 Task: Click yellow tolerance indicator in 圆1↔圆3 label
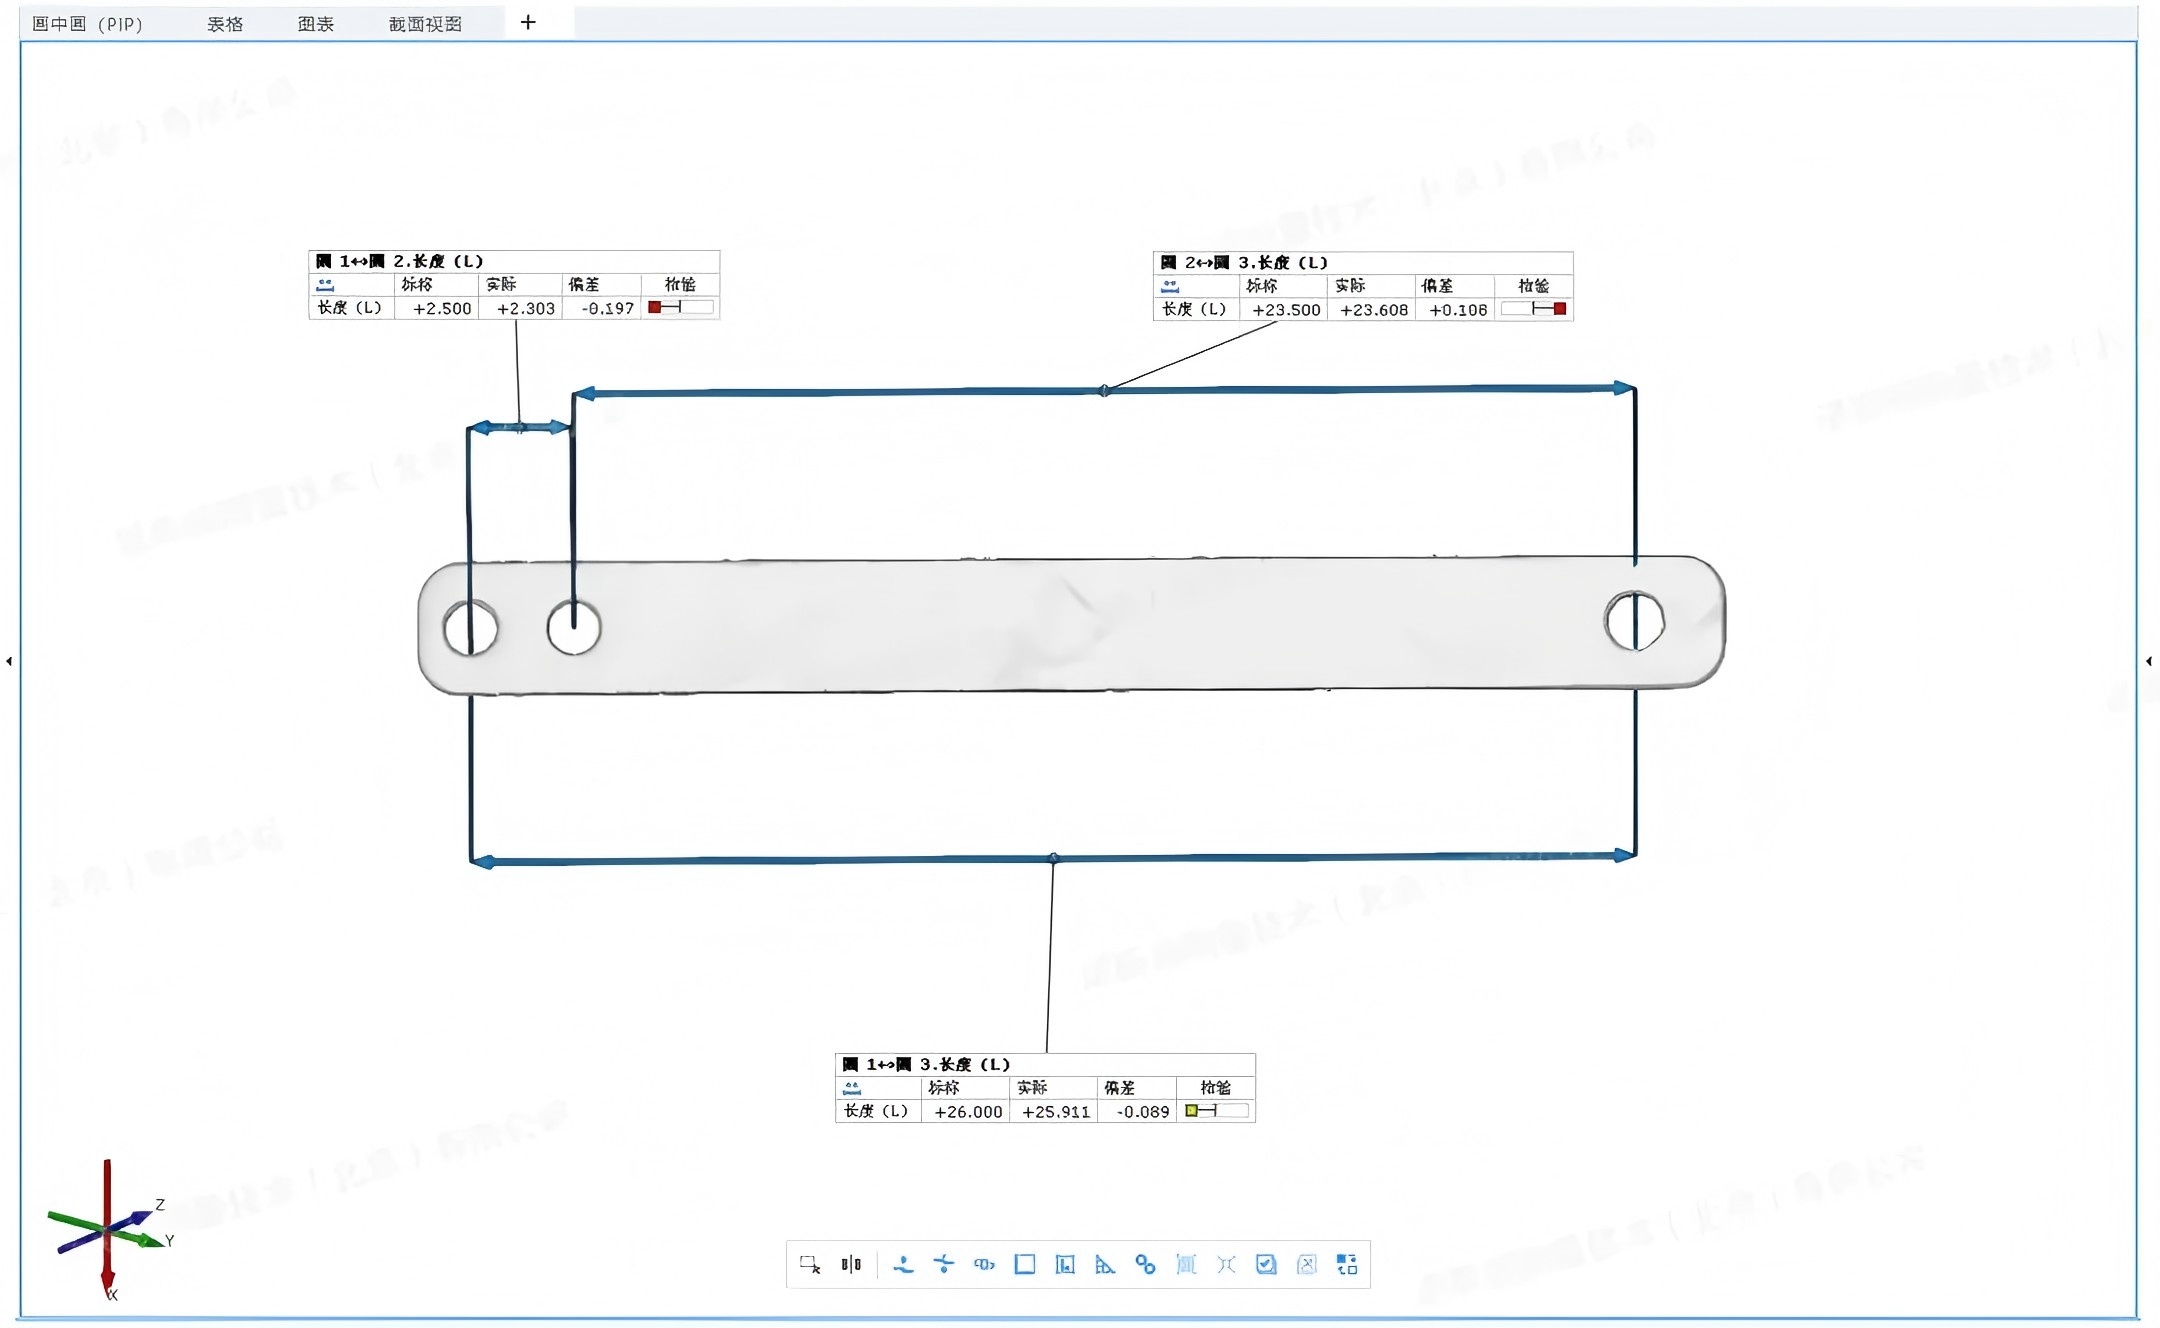point(1192,1111)
